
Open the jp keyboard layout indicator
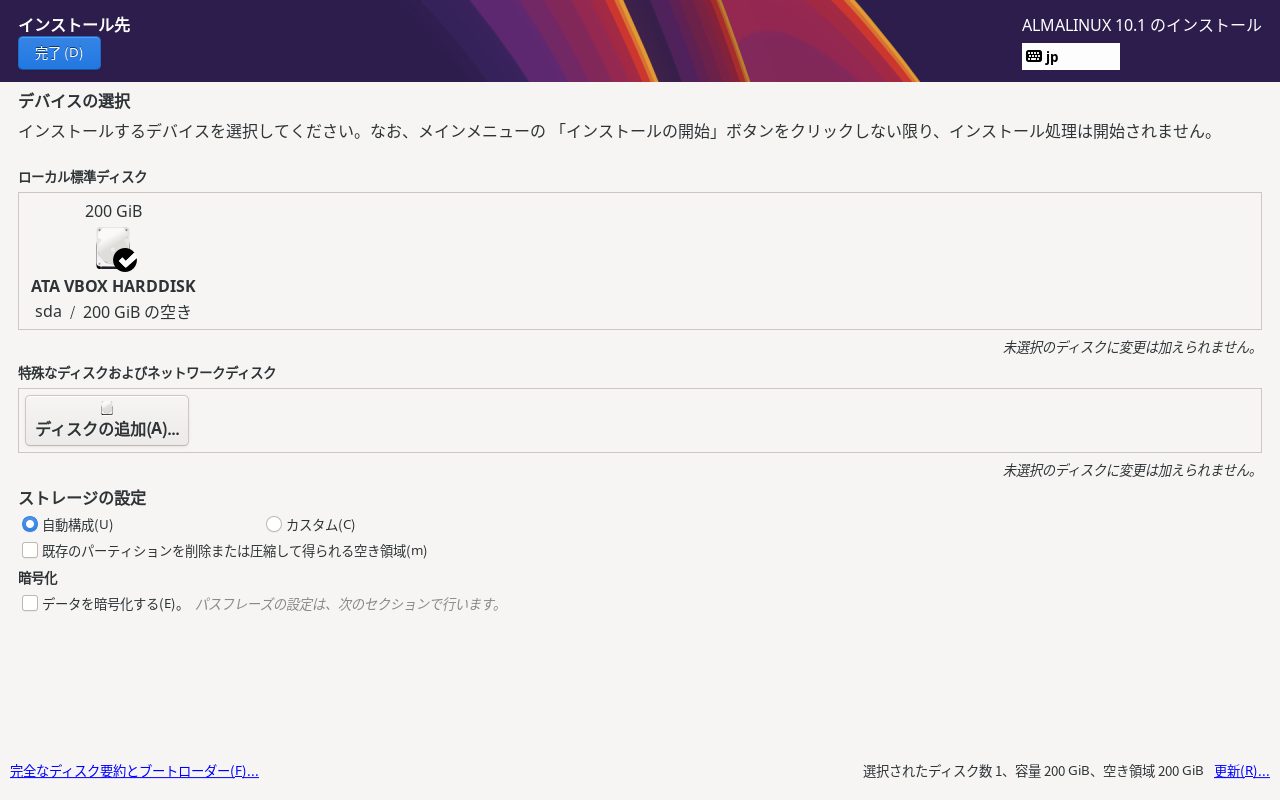[1070, 56]
